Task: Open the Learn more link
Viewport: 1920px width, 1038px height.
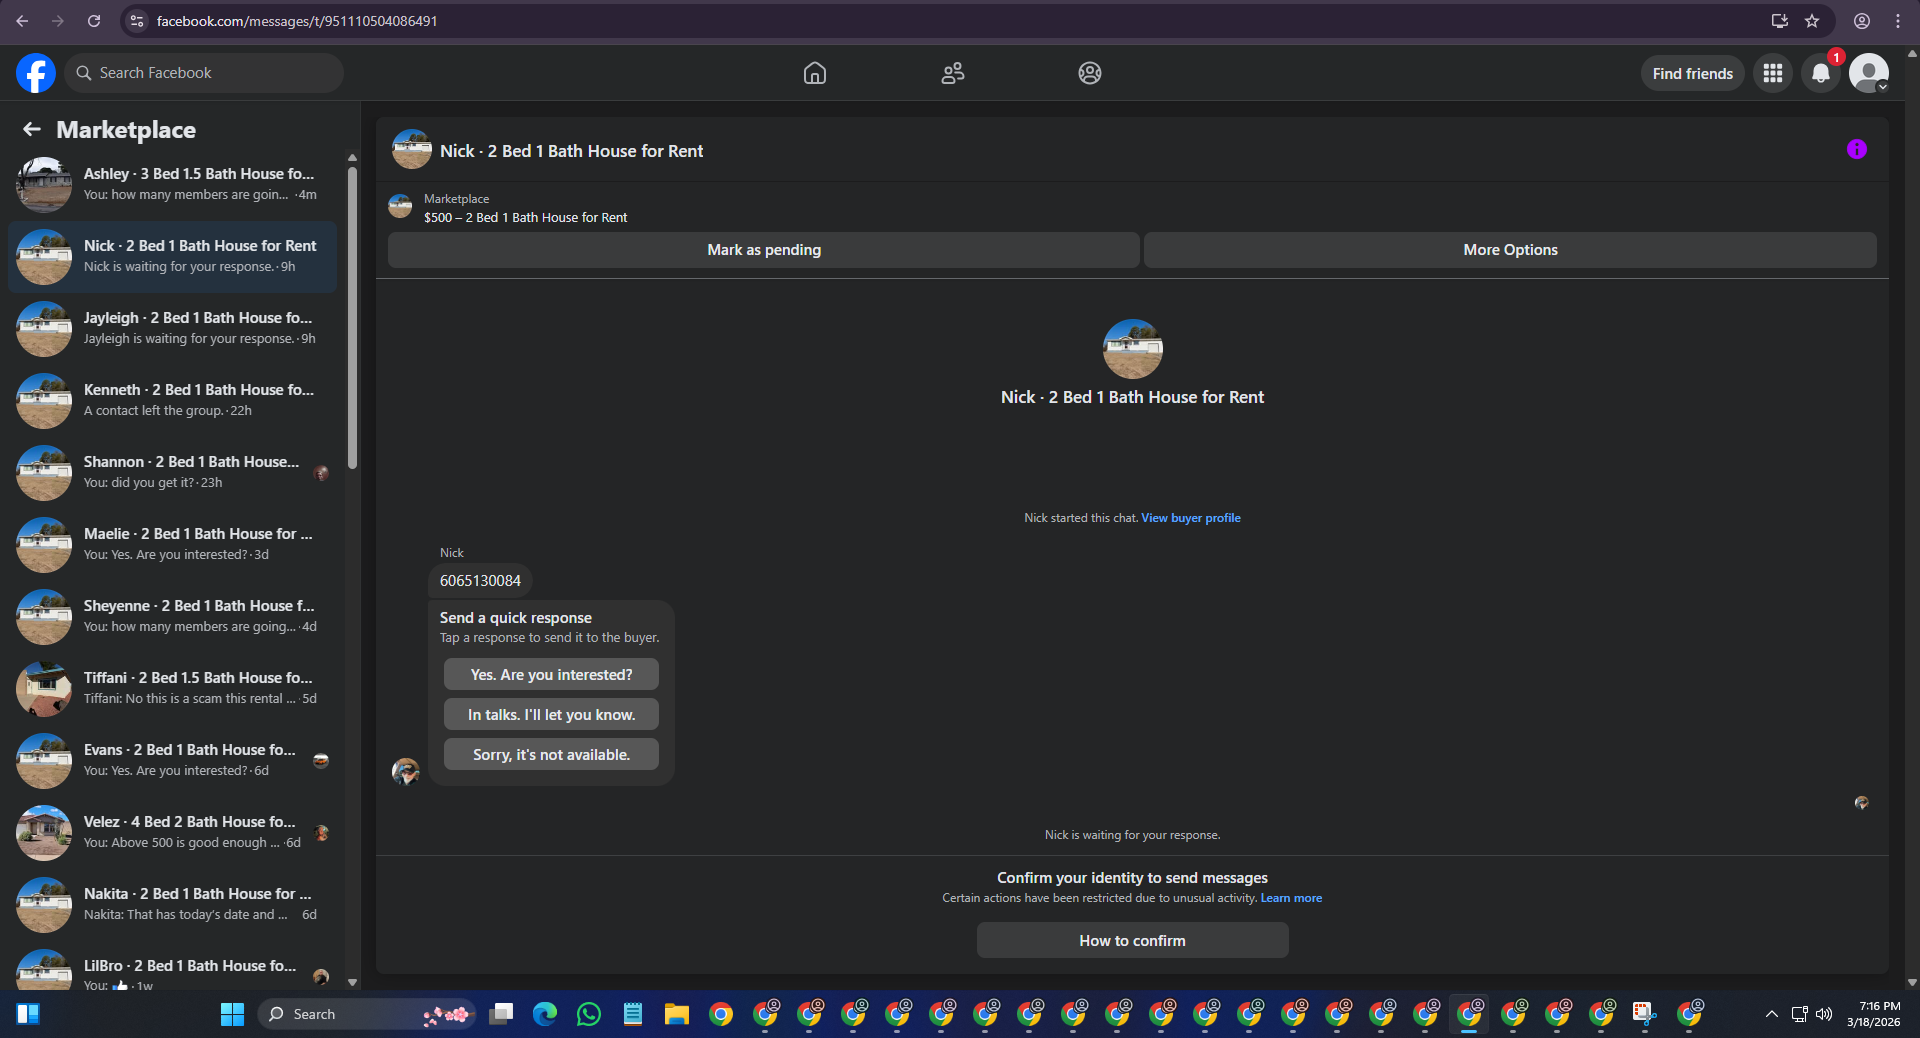Action: [x=1291, y=898]
